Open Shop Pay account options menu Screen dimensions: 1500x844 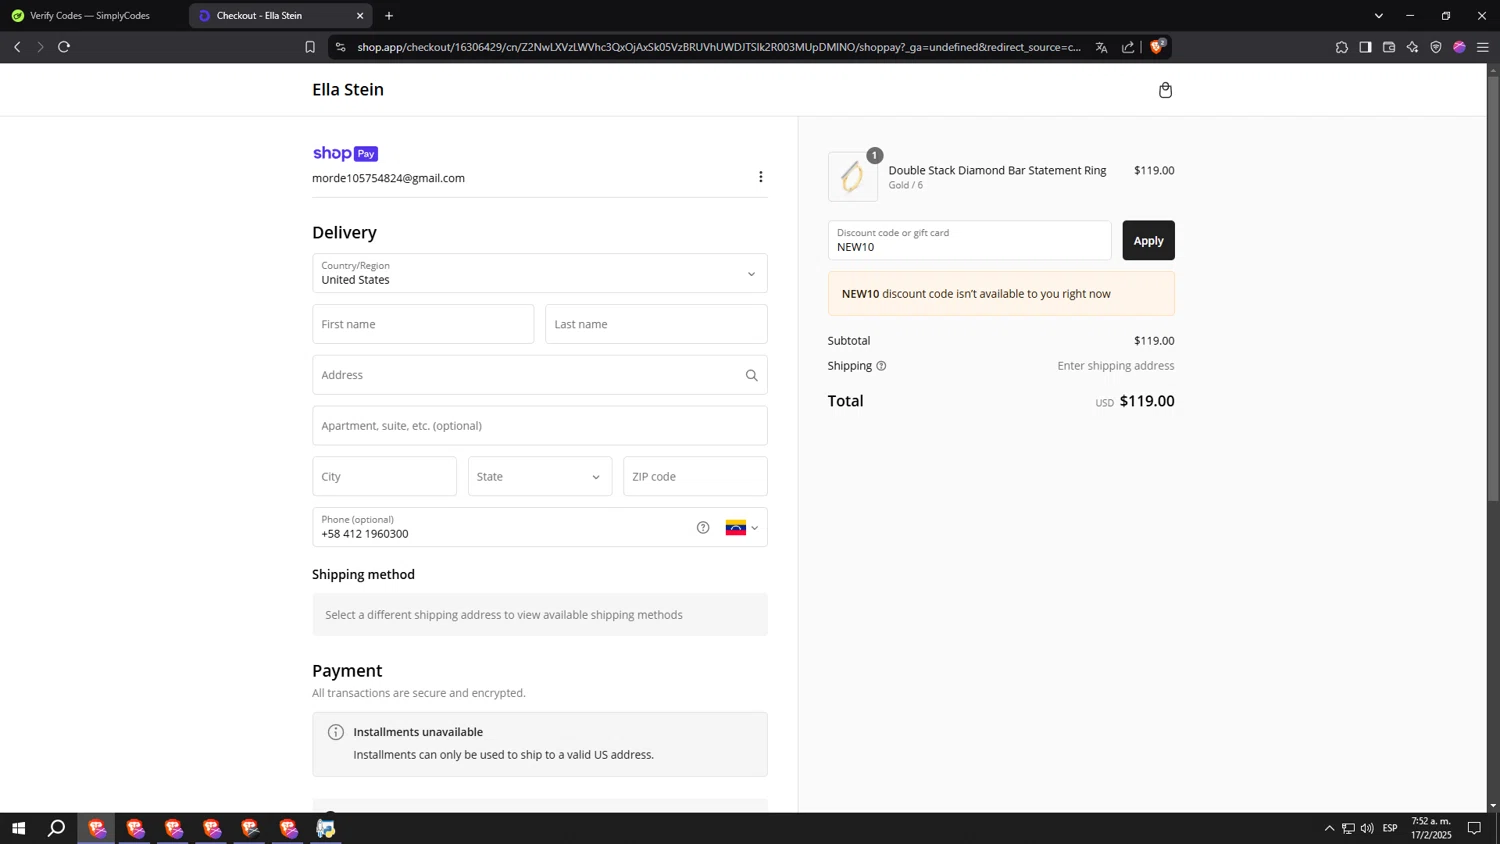[761, 177]
